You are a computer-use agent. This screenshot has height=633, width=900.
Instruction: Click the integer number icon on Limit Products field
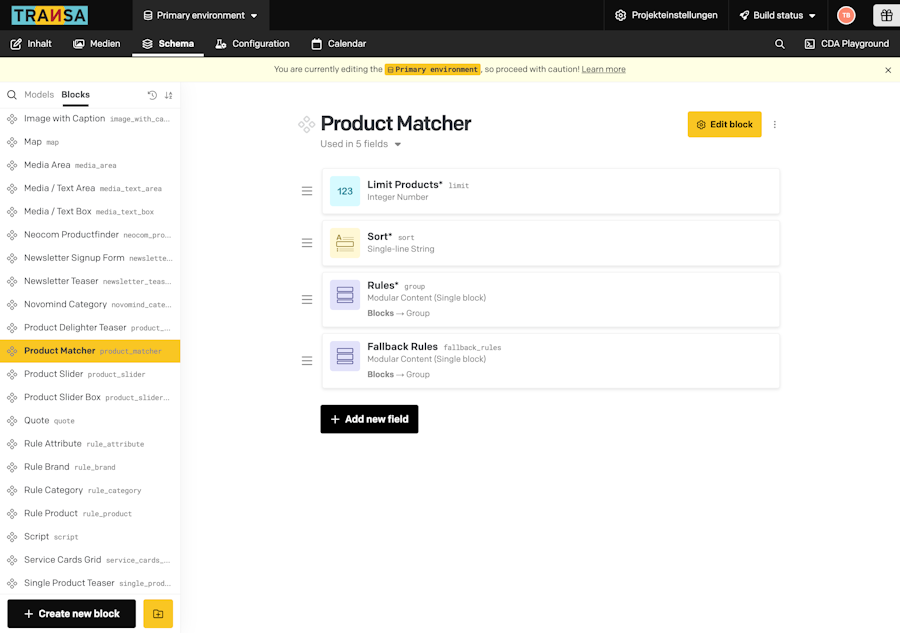pos(344,190)
